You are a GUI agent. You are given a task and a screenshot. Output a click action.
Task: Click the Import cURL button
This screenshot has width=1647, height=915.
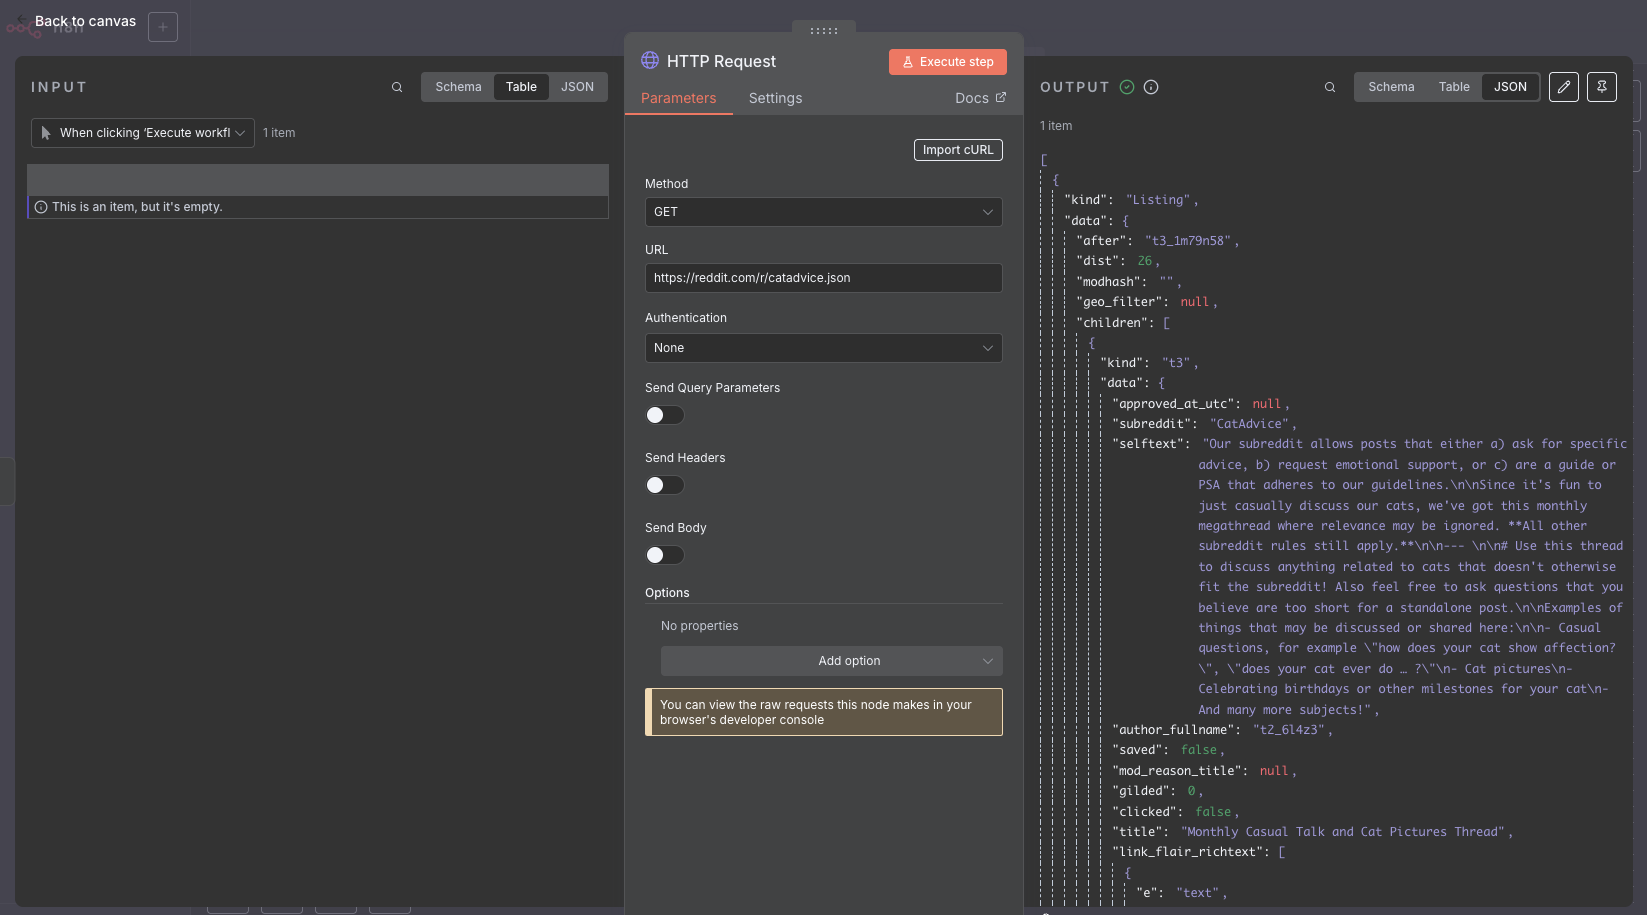click(x=957, y=149)
